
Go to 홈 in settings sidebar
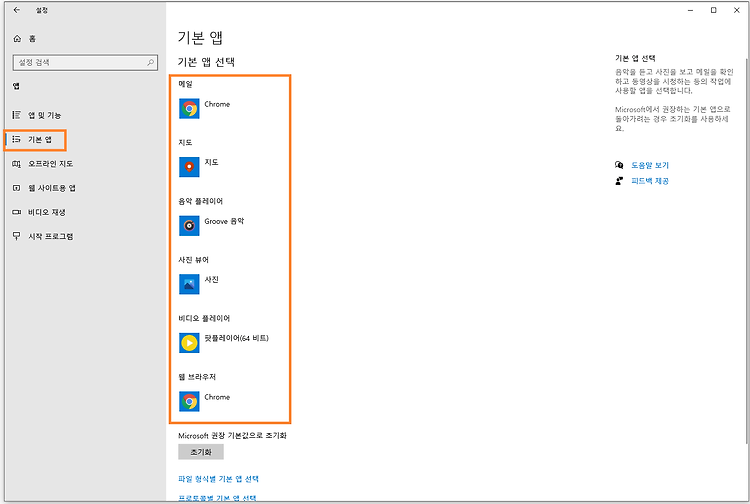tap(32, 39)
